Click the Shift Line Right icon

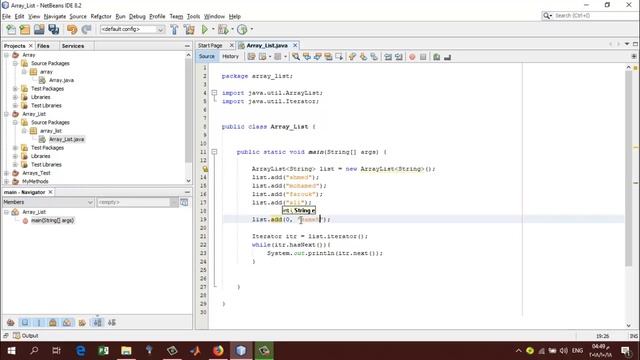click(399, 57)
